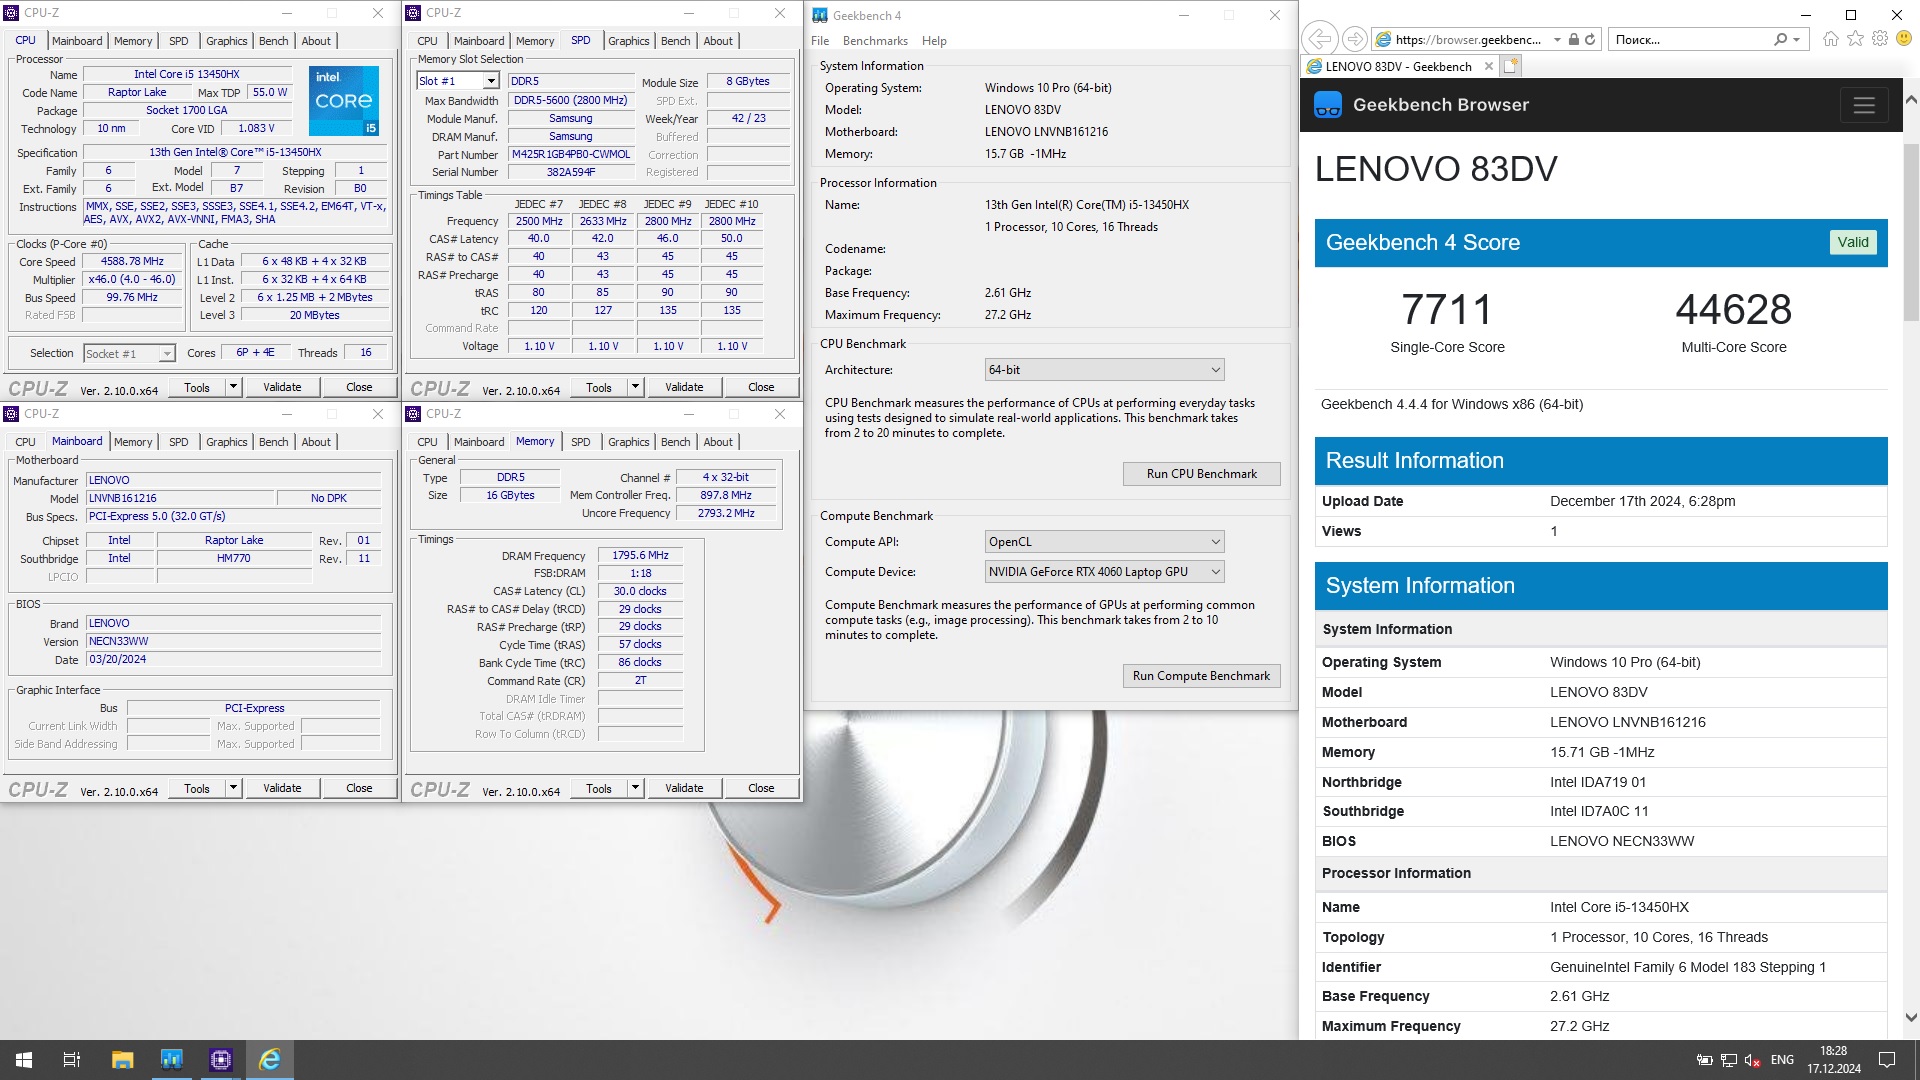
Task: Click the CPU-Z taskbar icon
Action: (x=220, y=1060)
